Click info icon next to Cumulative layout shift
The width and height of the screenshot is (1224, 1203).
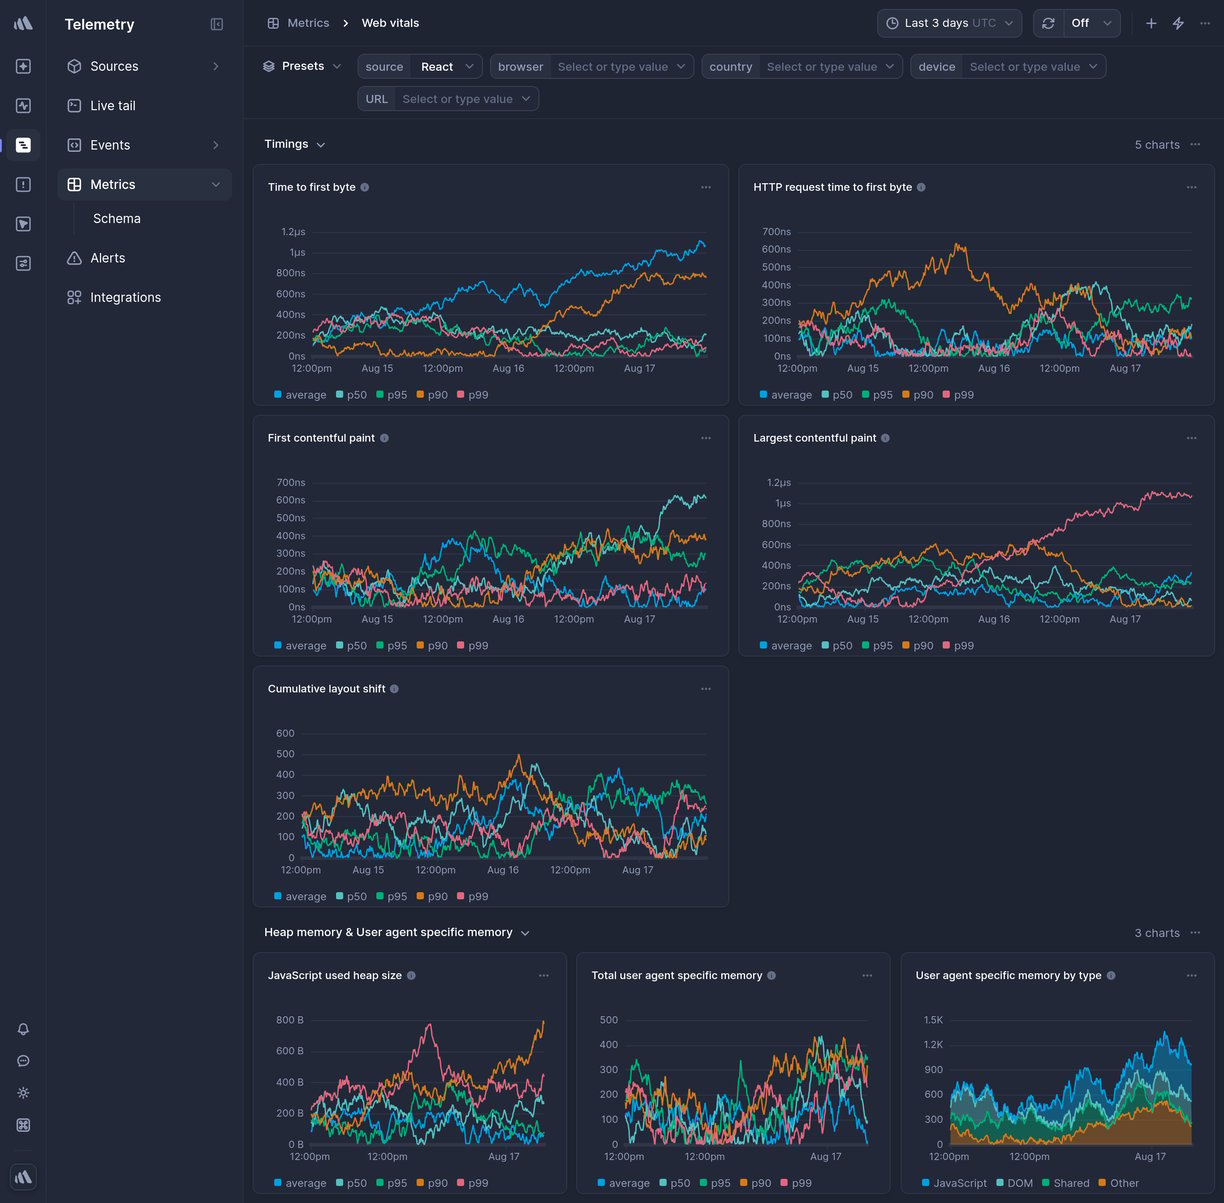pos(394,689)
